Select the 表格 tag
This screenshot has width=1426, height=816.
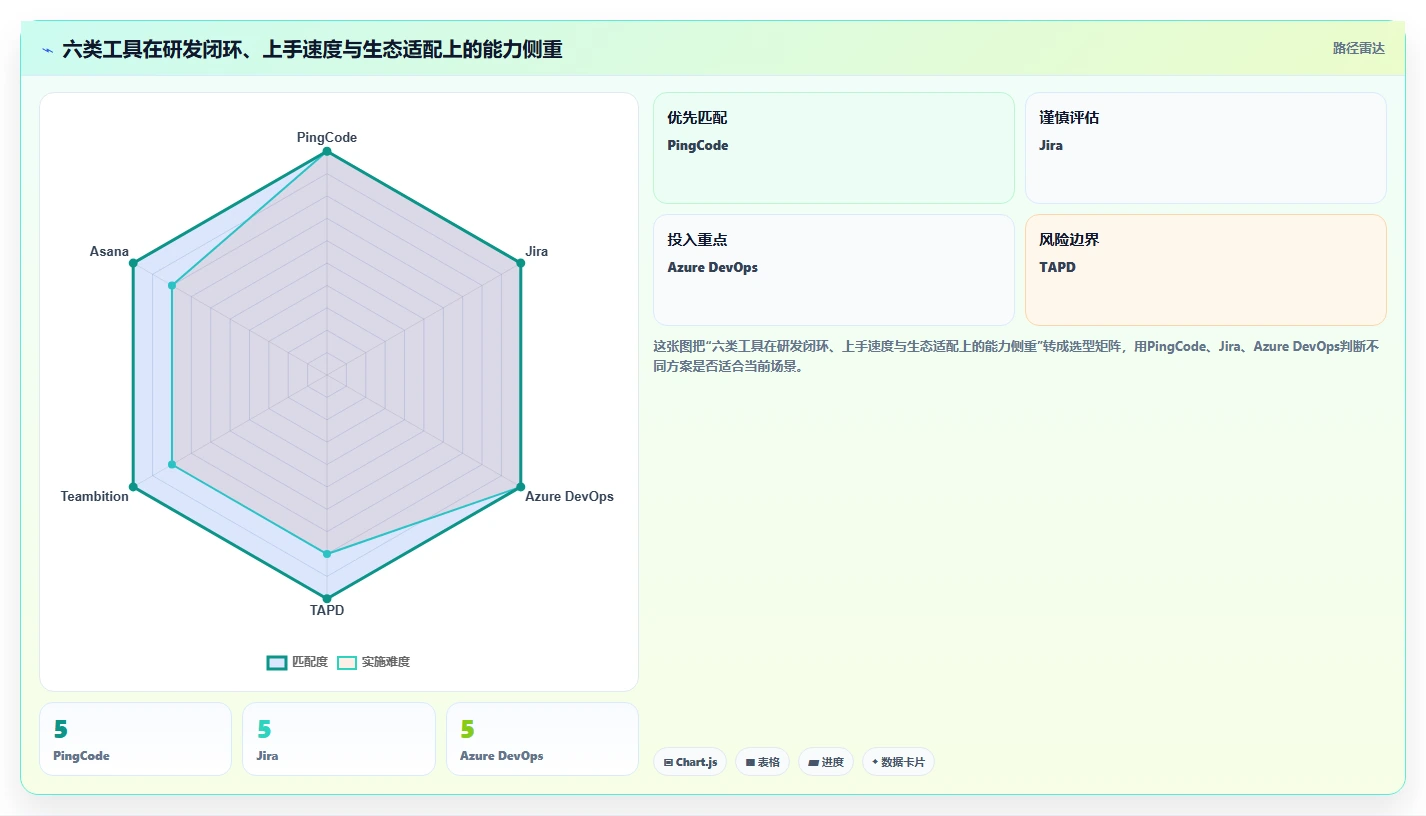coord(762,762)
